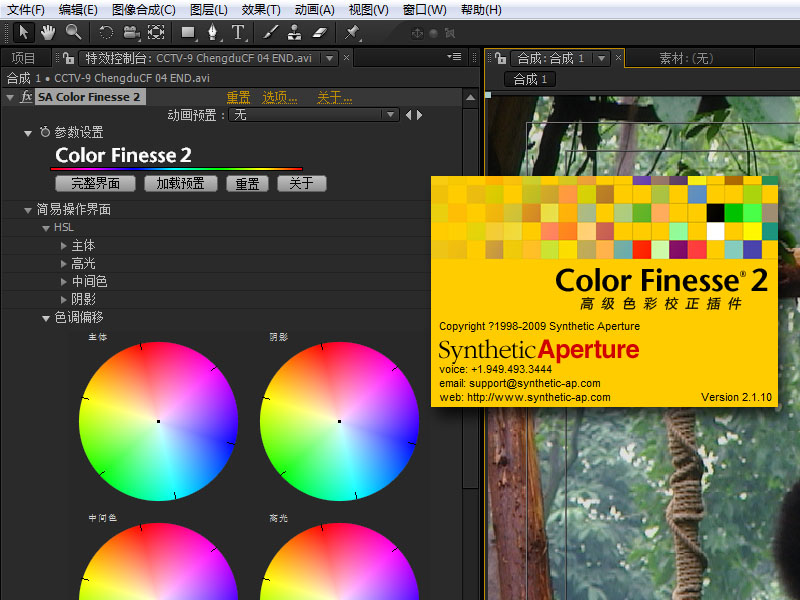The height and width of the screenshot is (600, 800).
Task: Toggle the lock on the 特效控制台 panel
Action: click(69, 58)
